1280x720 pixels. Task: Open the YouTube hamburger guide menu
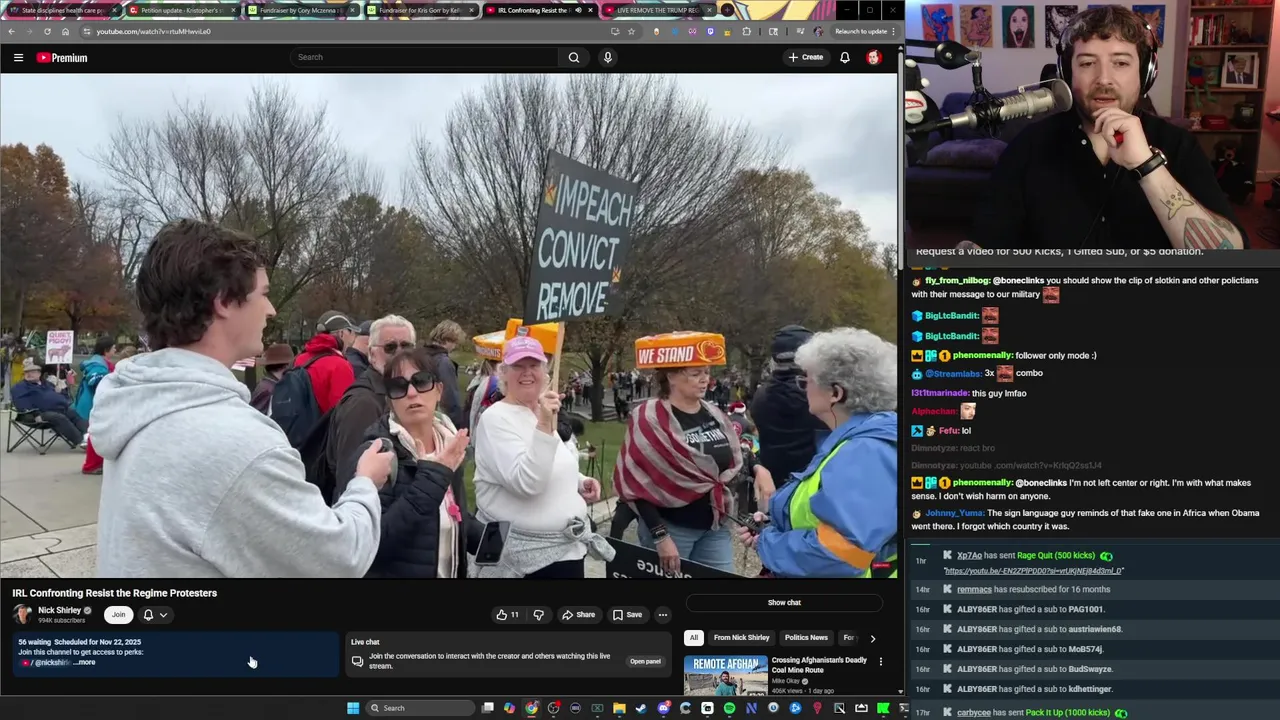coord(18,58)
